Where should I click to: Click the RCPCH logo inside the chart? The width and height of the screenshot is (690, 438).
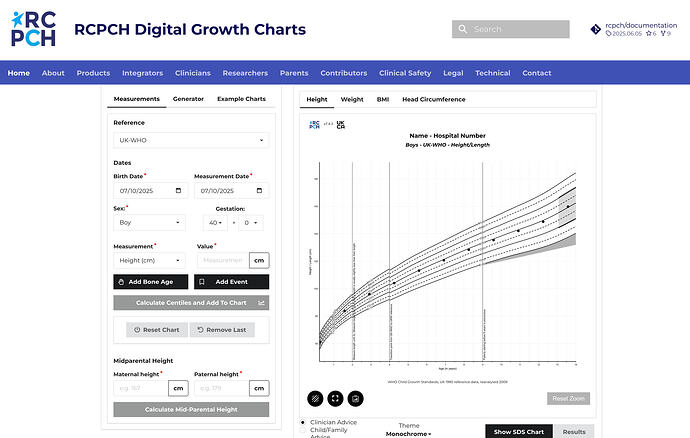click(x=314, y=125)
